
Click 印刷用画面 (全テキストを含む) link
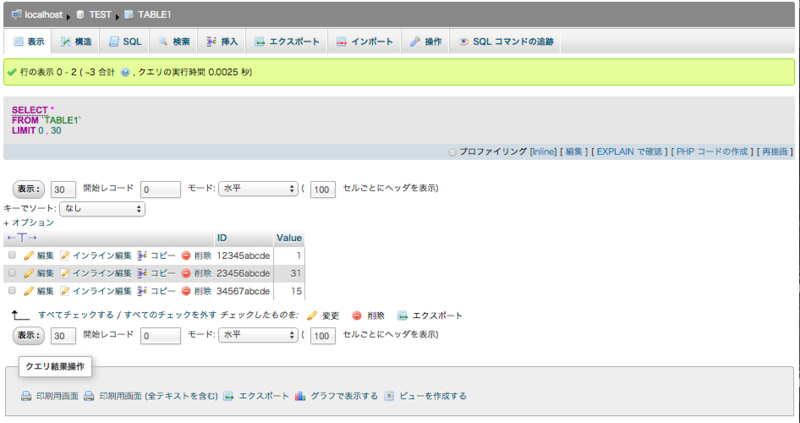coord(159,396)
